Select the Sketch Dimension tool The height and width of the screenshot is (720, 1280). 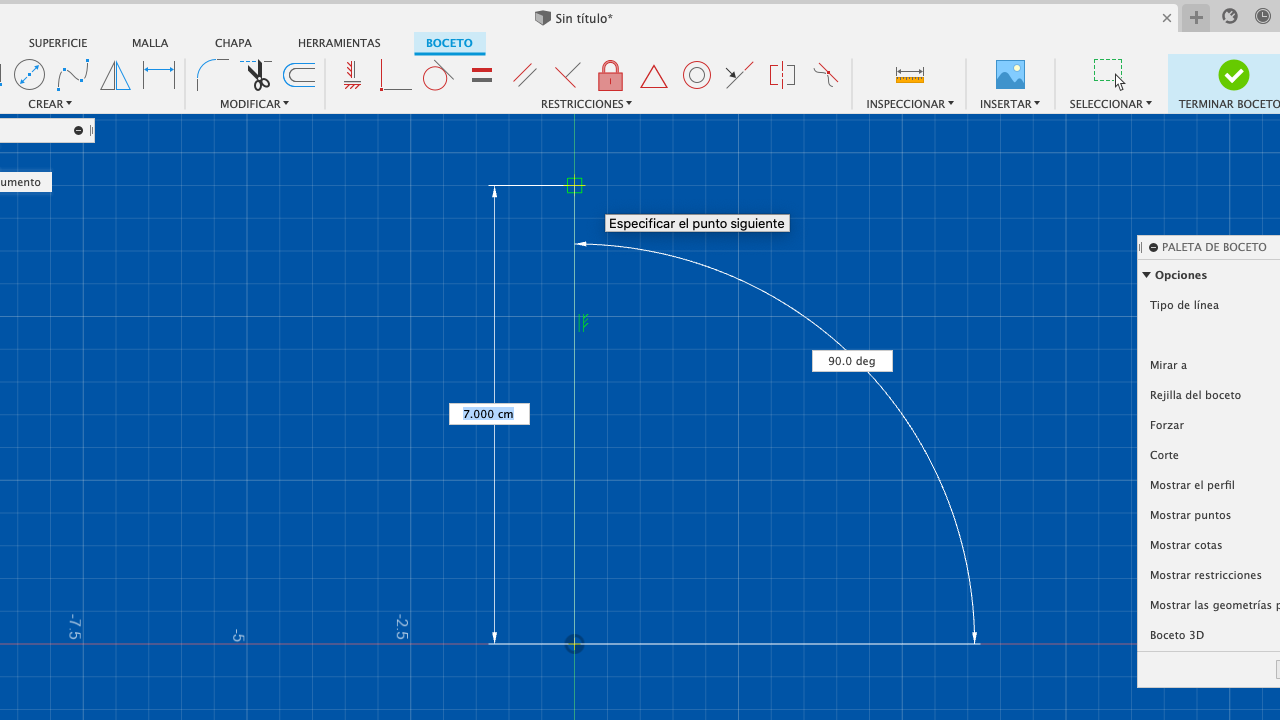point(159,72)
